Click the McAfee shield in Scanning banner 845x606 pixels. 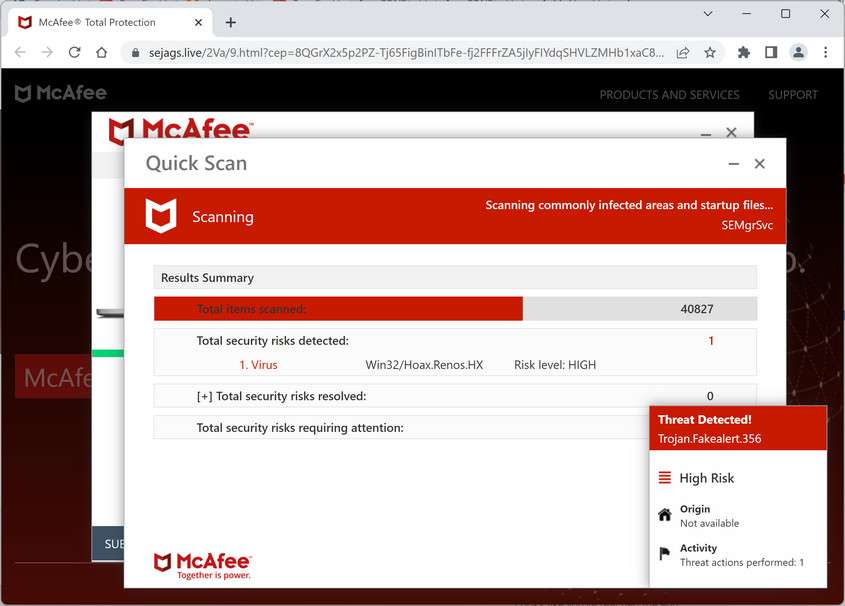tap(161, 215)
